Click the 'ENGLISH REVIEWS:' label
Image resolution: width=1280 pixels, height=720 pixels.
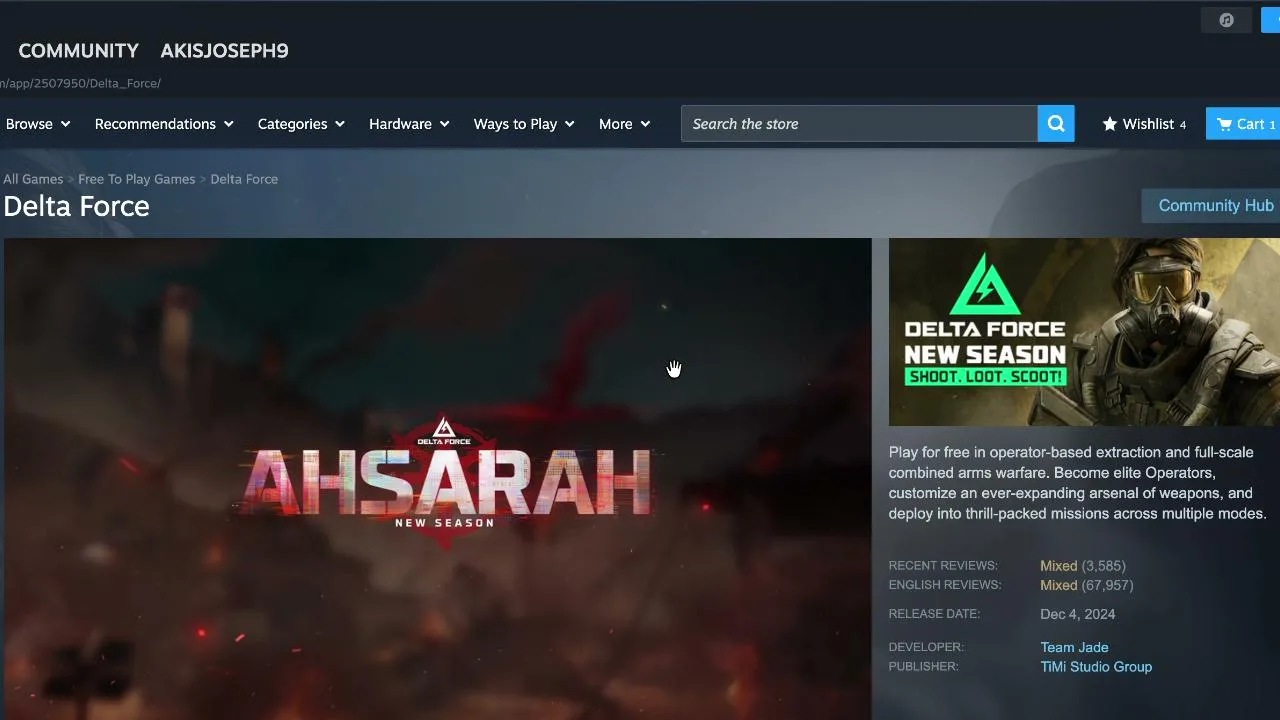(945, 585)
